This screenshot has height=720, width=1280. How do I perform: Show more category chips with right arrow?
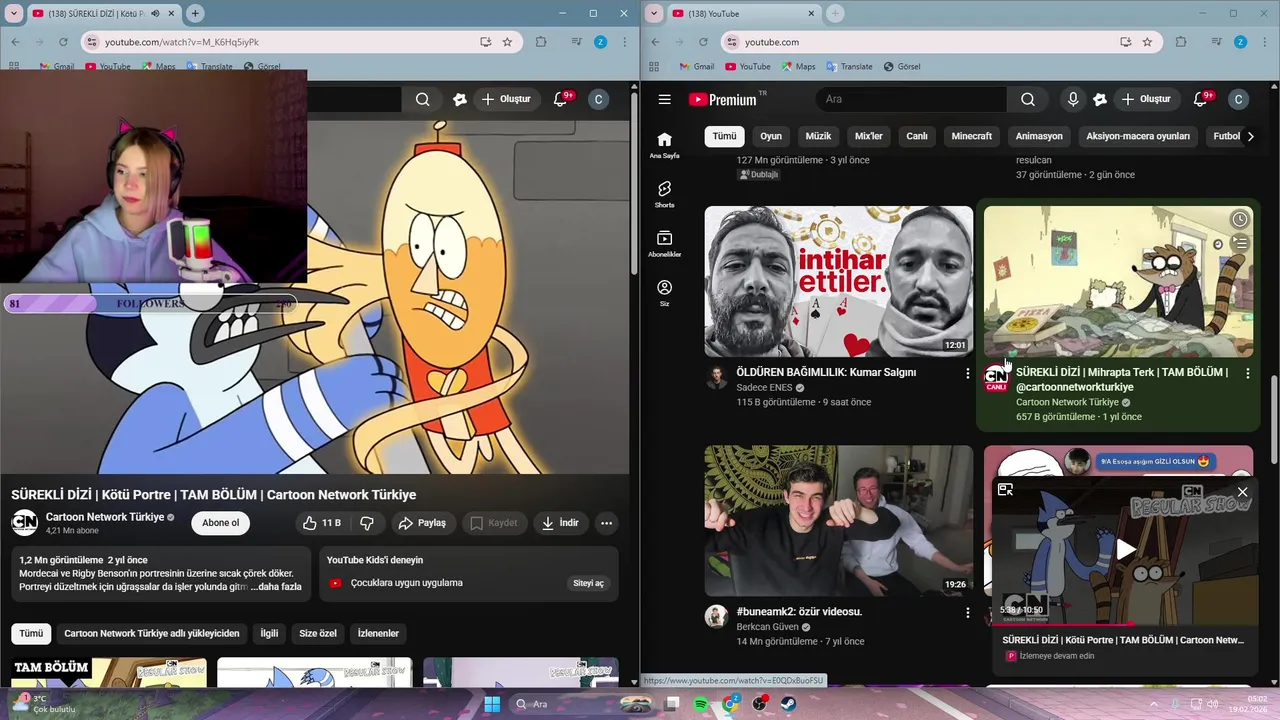tap(1250, 136)
